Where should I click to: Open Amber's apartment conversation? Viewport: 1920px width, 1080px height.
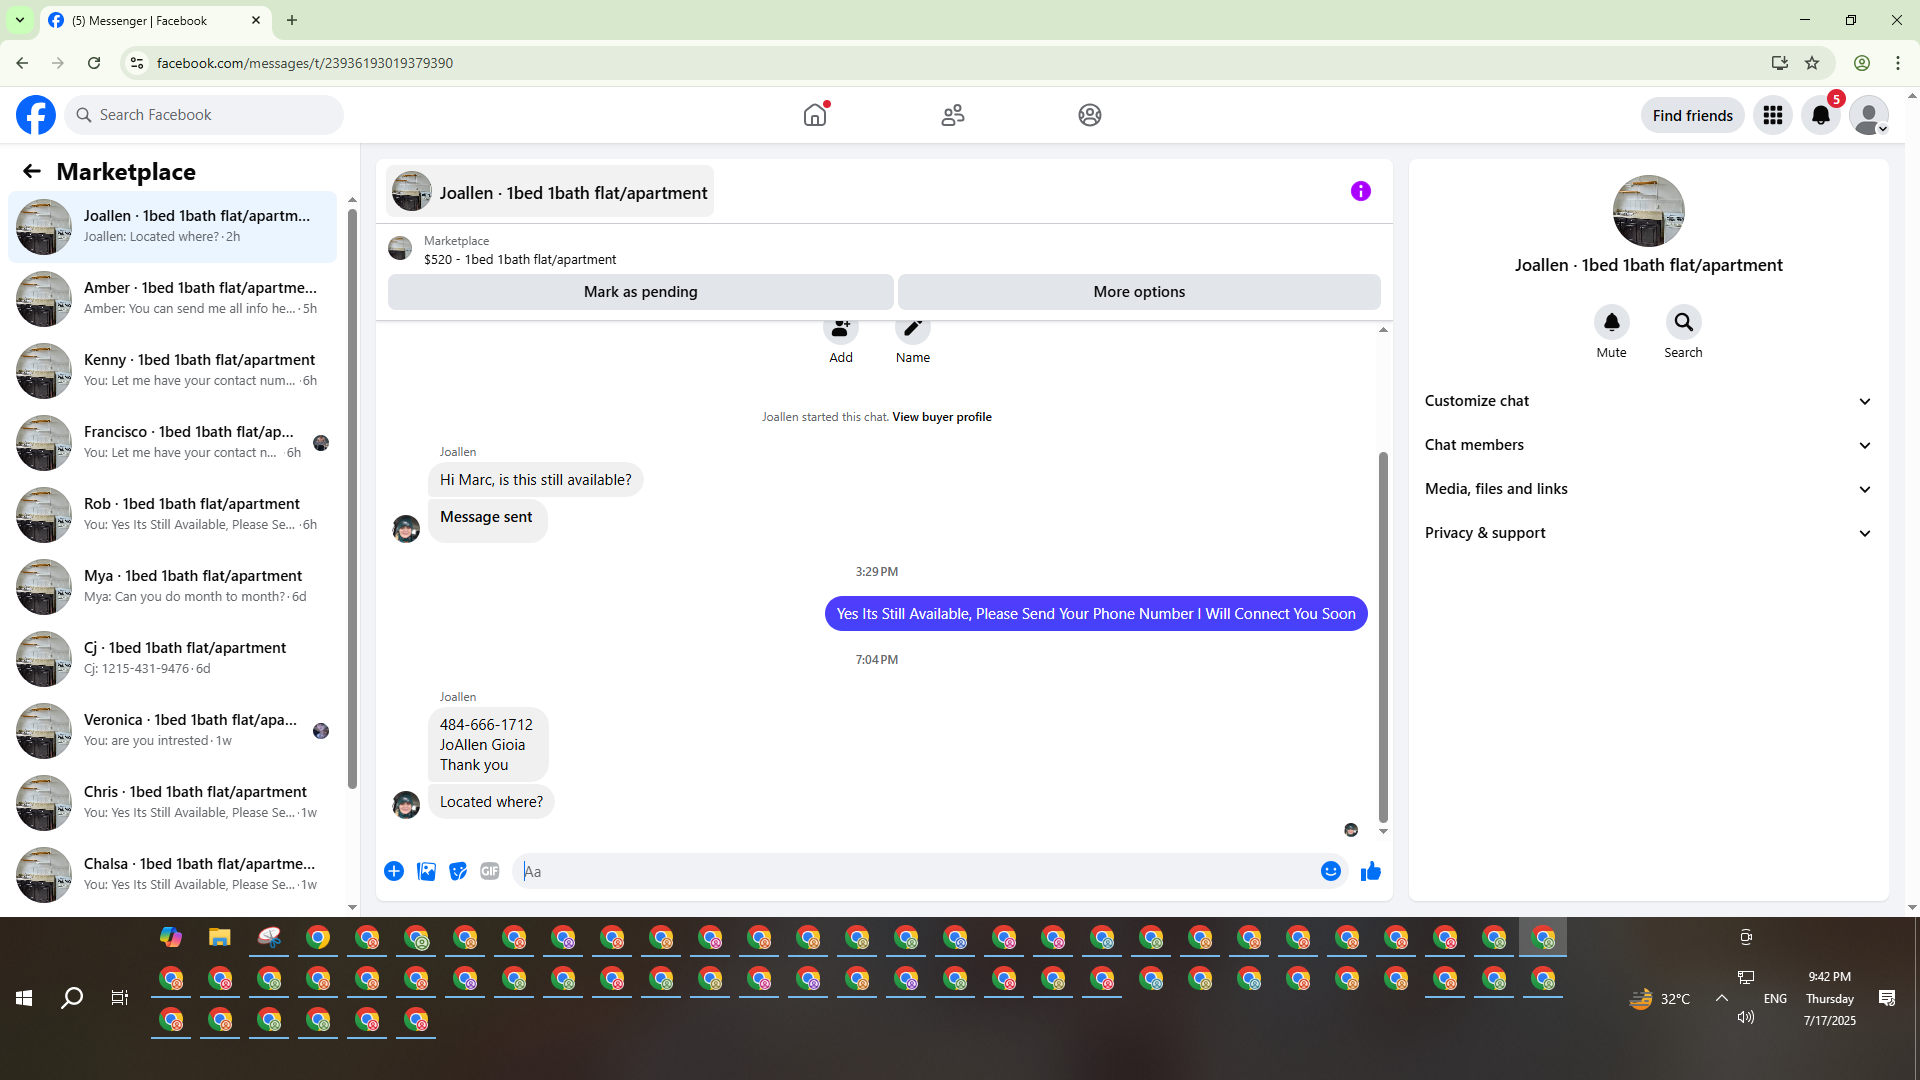(172, 299)
